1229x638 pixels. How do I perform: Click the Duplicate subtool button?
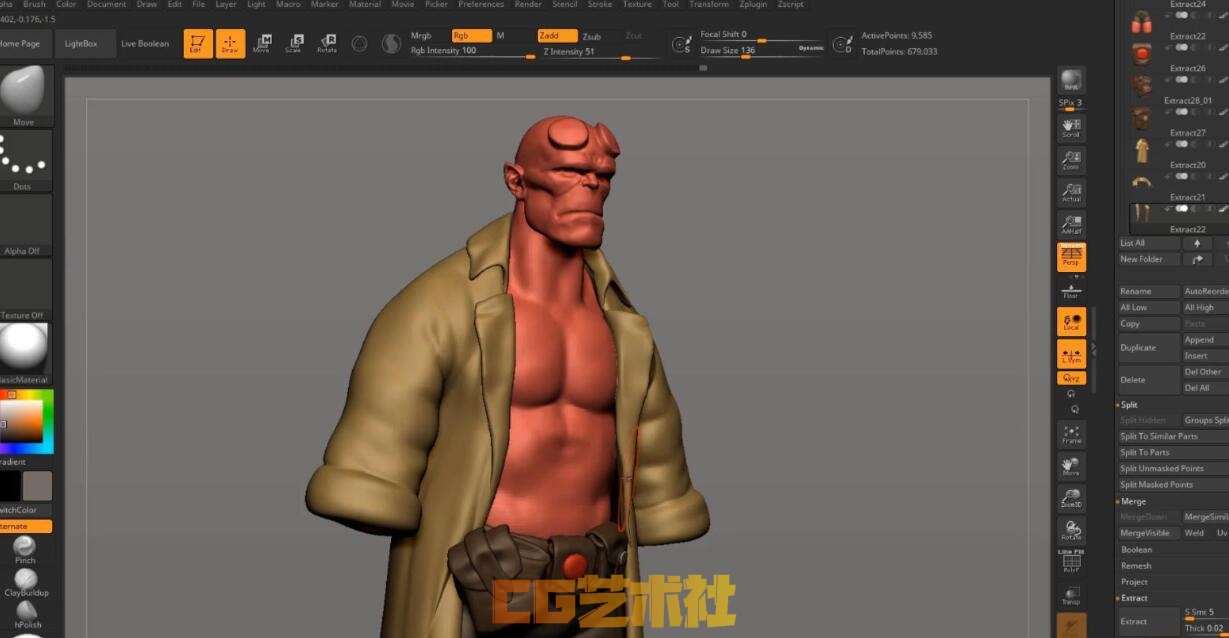[x=1149, y=348]
